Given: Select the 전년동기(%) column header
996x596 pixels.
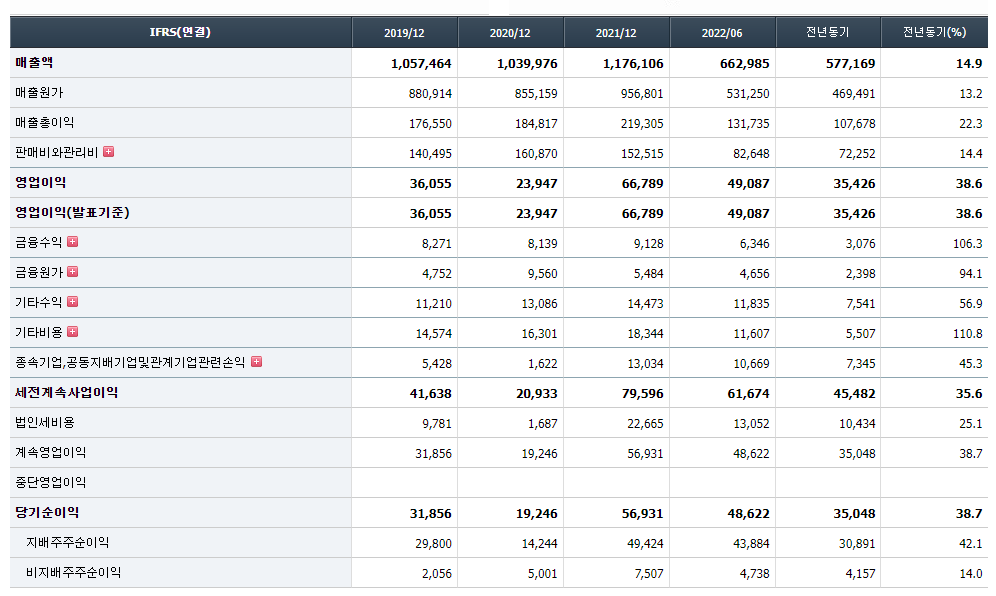Looking at the screenshot, I should click(934, 32).
